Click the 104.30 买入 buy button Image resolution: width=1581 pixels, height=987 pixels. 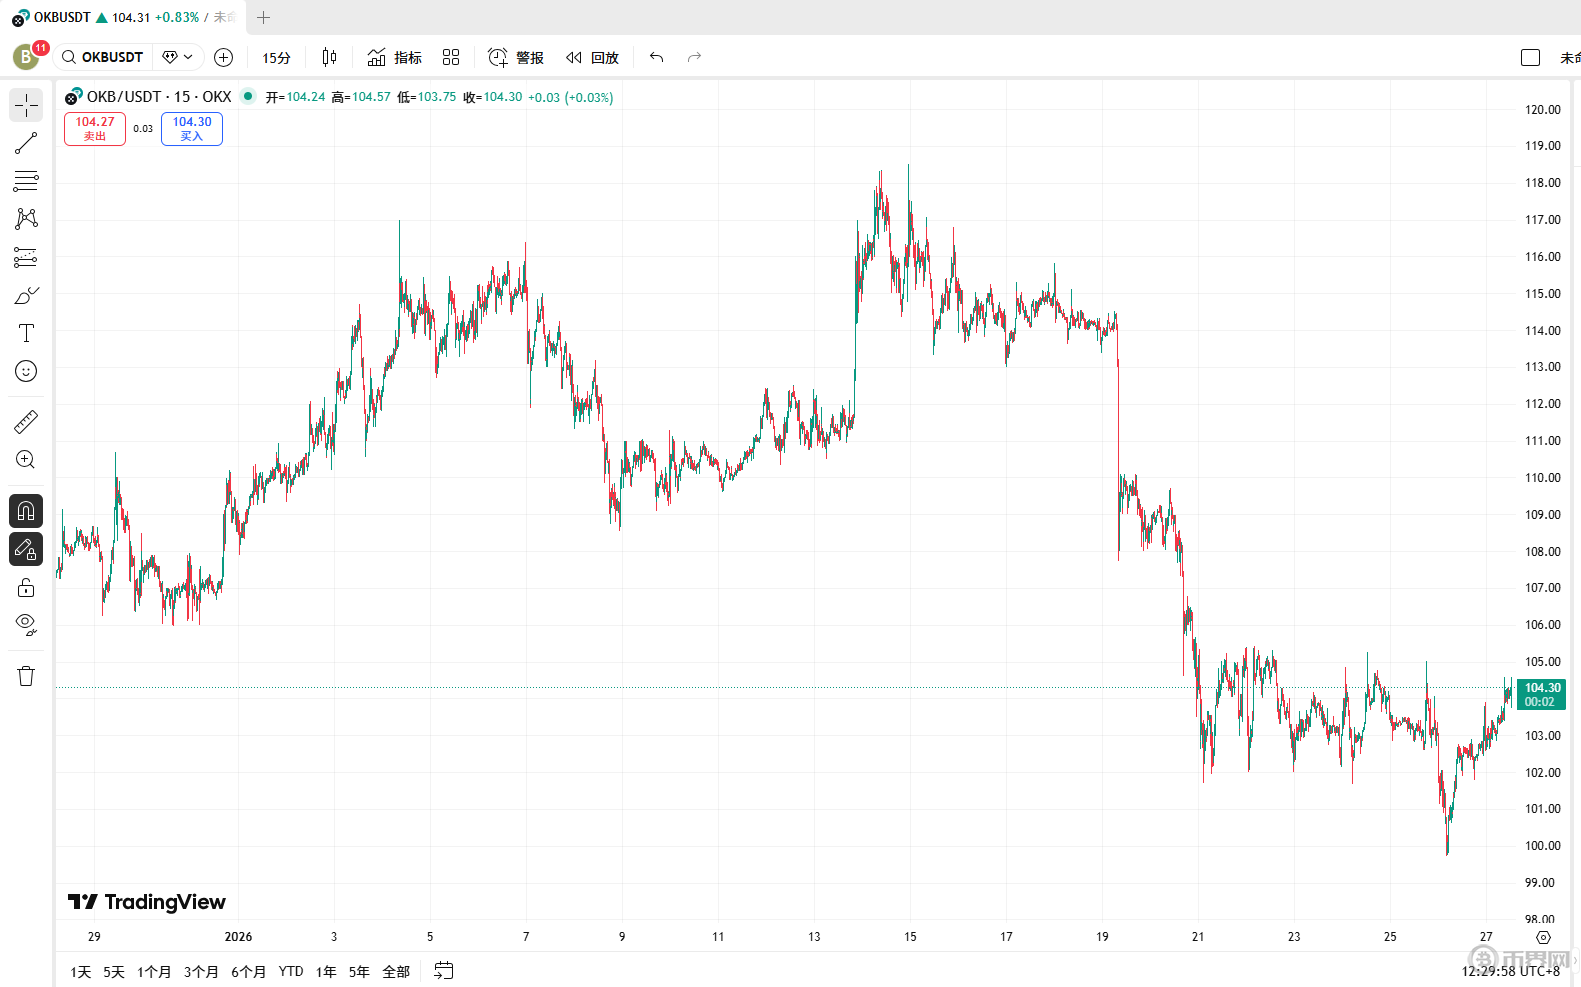pos(192,128)
